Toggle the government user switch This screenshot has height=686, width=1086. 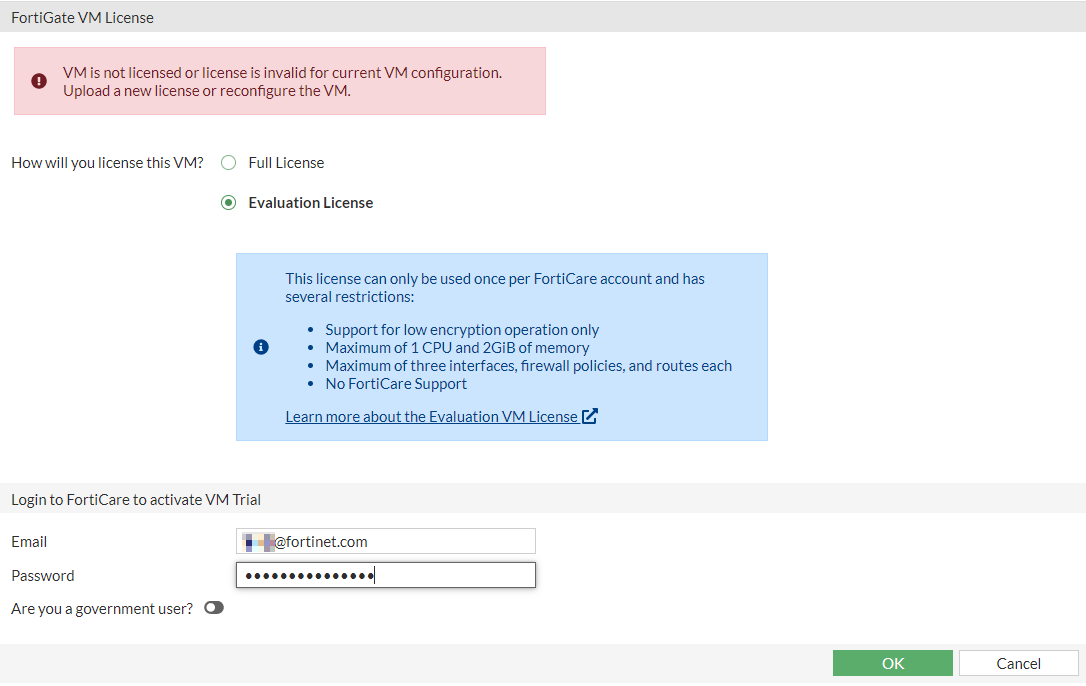tap(214, 608)
